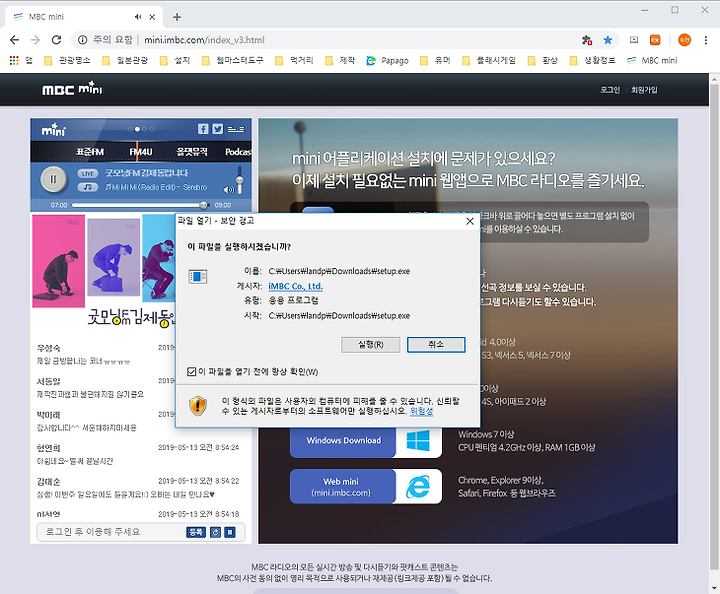The height and width of the screenshot is (594, 720).
Task: Click the Web mini (mini.imbc.com) button
Action: coord(341,487)
